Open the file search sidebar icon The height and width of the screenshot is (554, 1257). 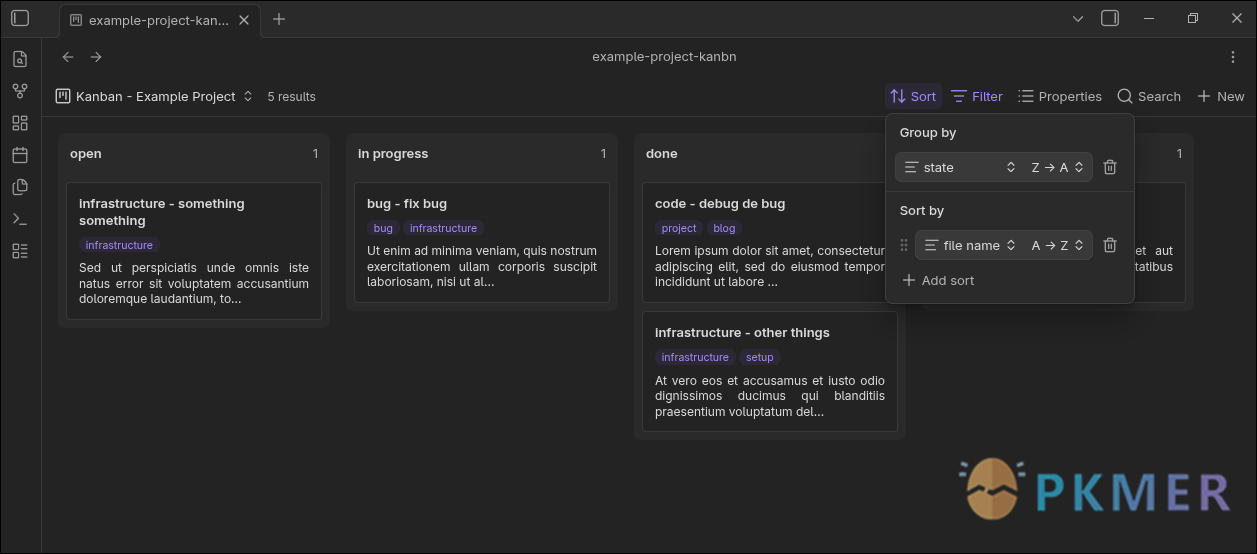click(20, 59)
